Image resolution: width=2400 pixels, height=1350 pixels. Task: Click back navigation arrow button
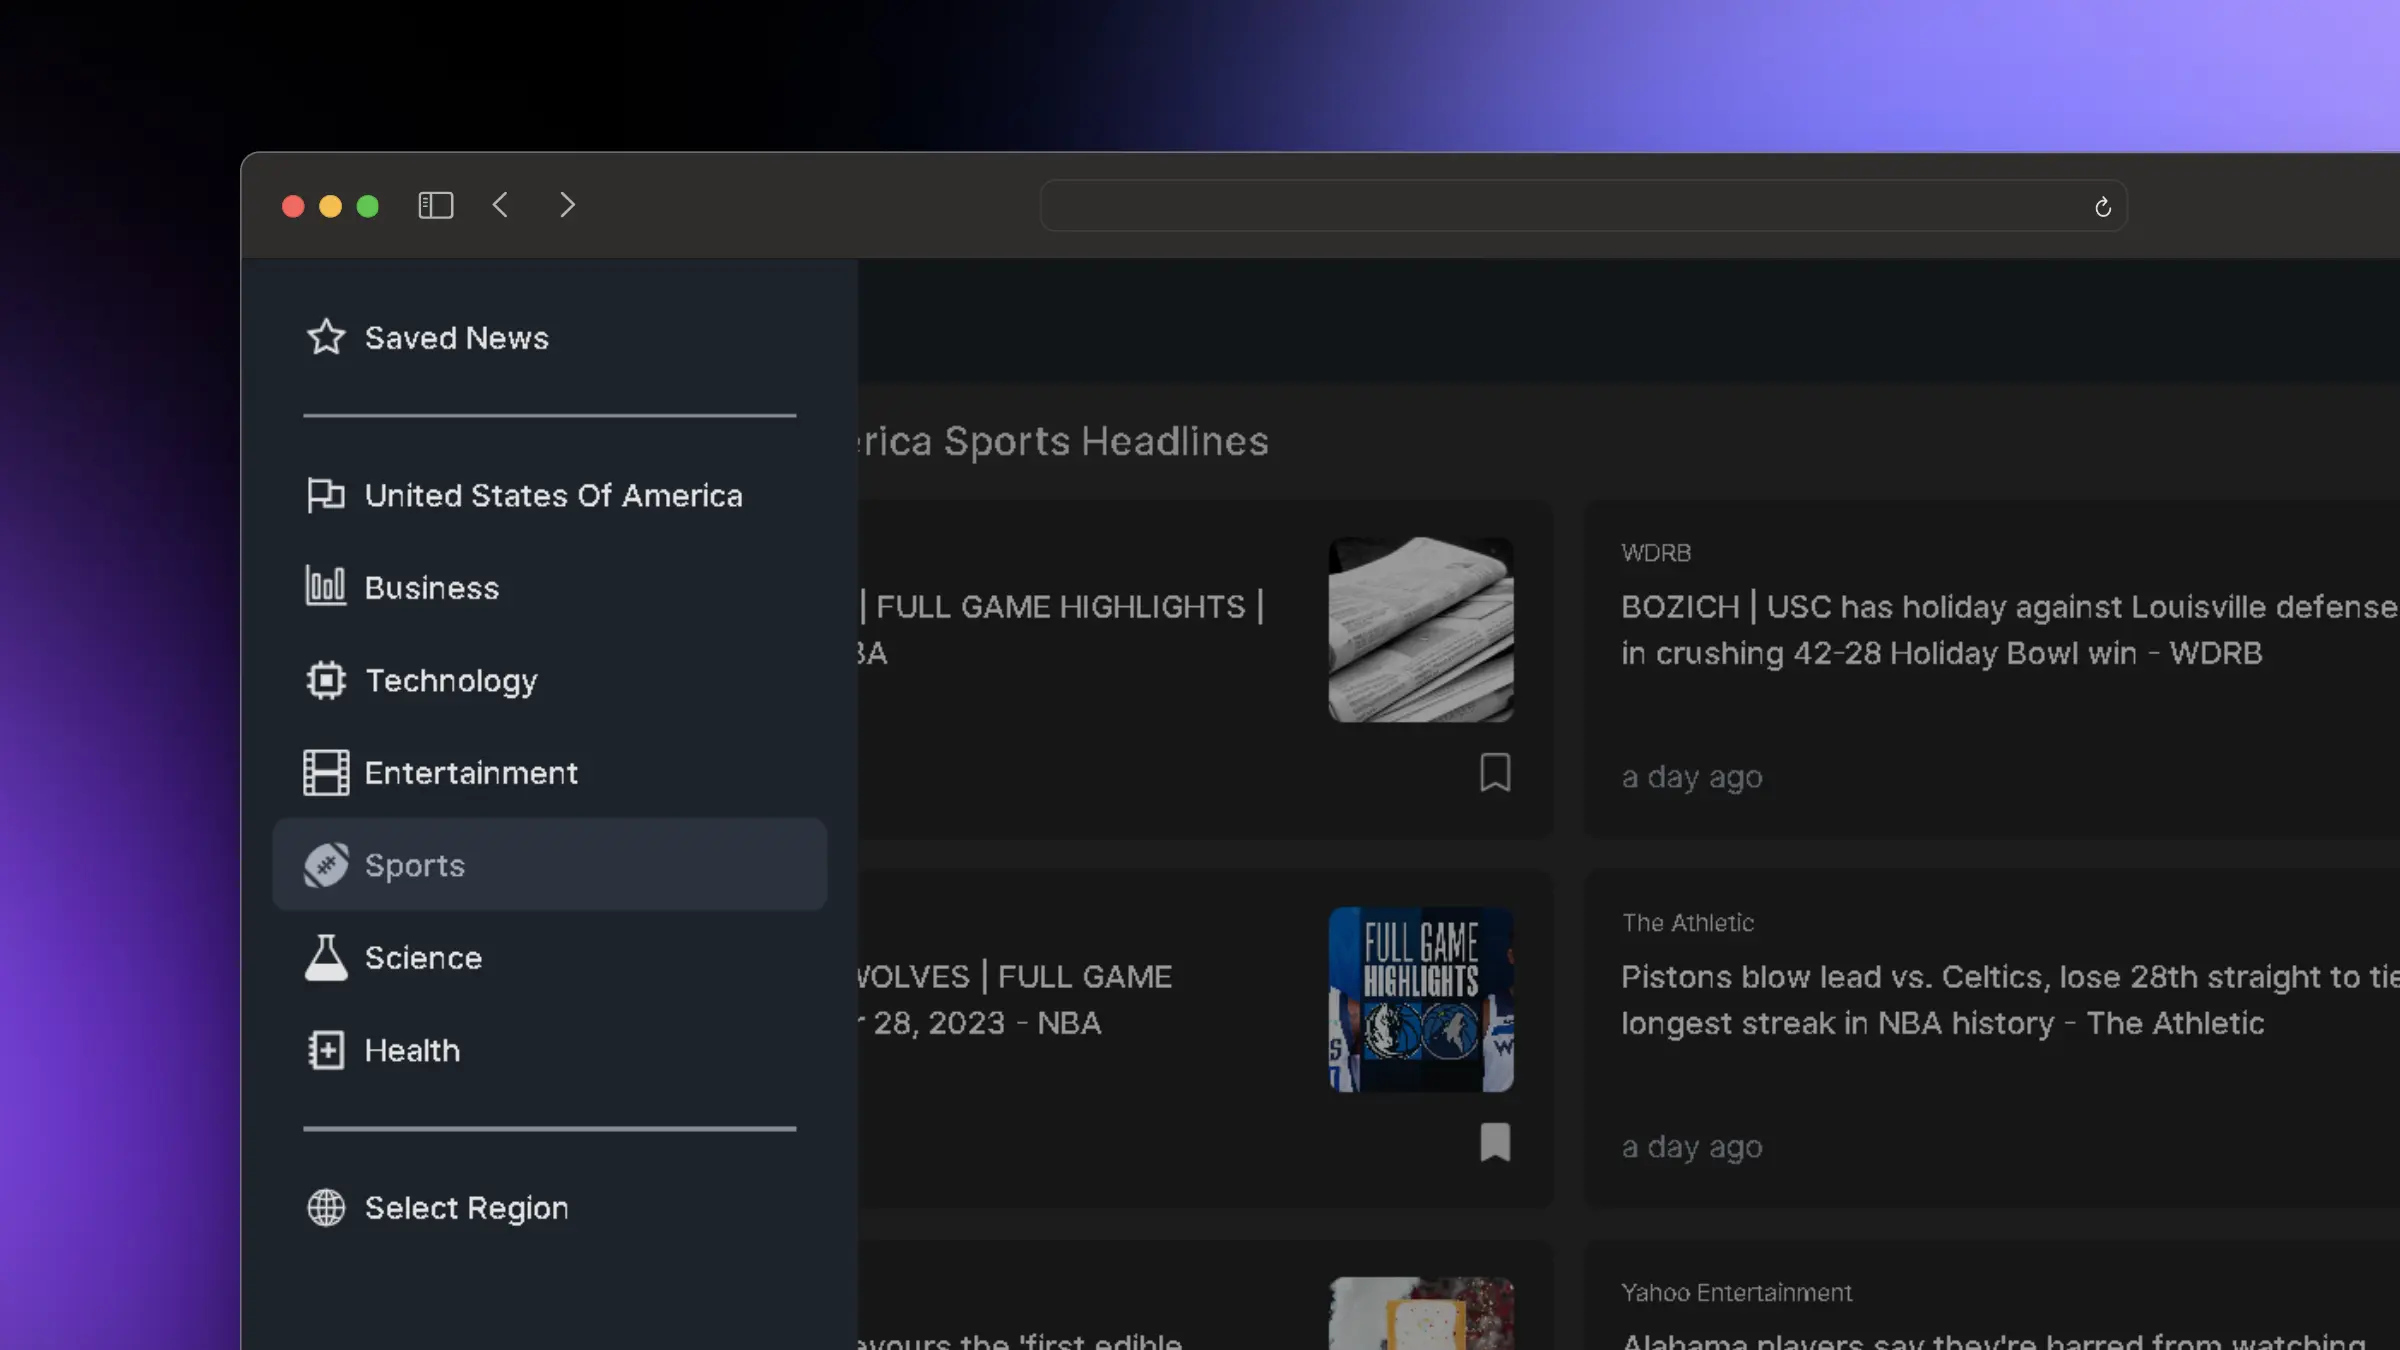coord(501,204)
